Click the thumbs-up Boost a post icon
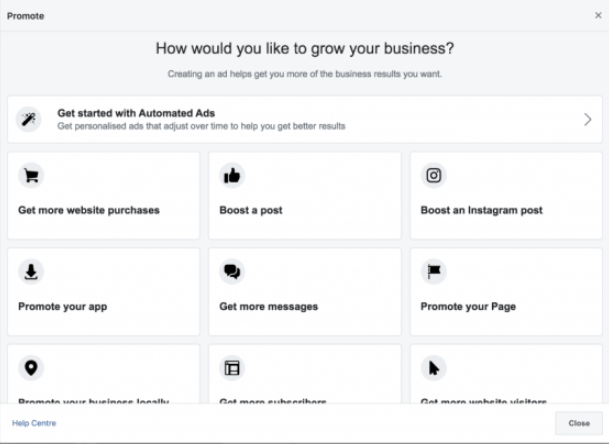 tap(233, 176)
